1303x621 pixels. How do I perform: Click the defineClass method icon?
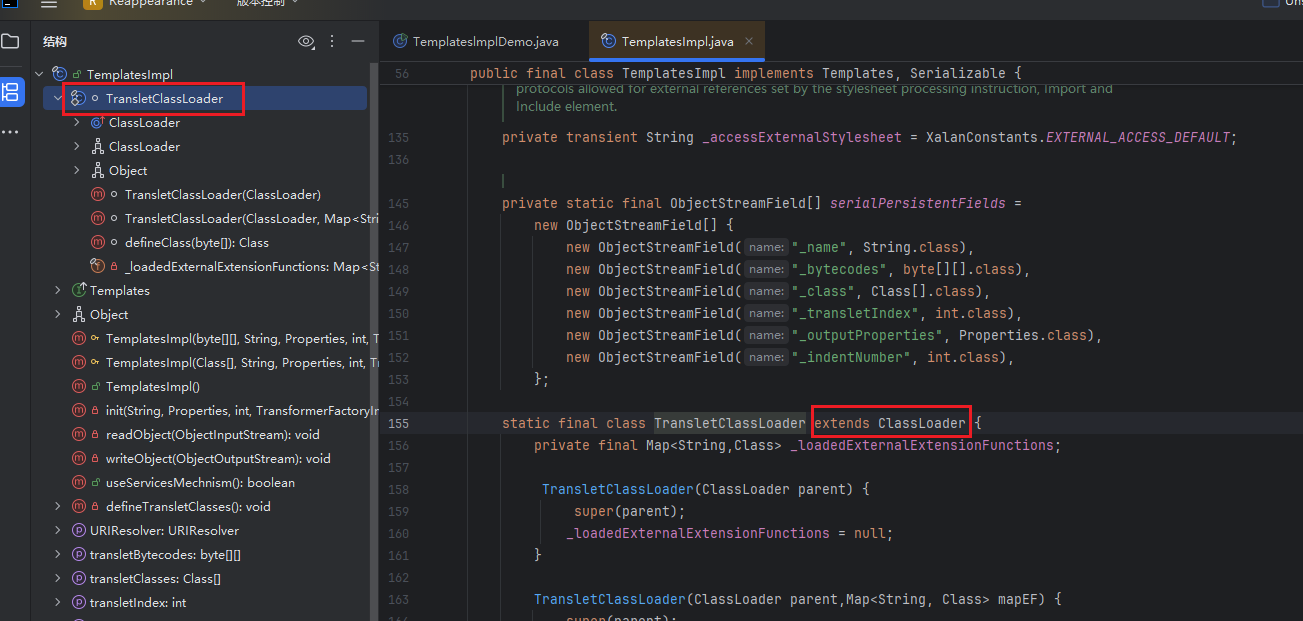[x=97, y=243]
